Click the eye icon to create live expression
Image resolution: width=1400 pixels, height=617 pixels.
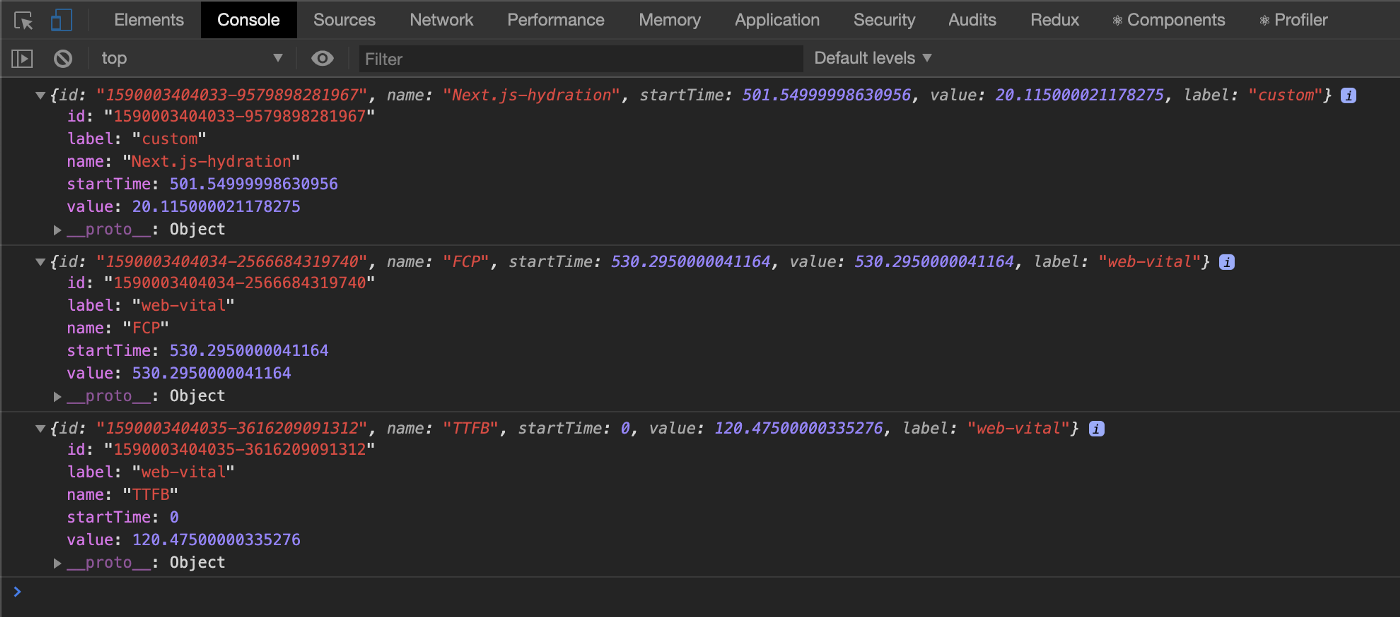click(322, 58)
